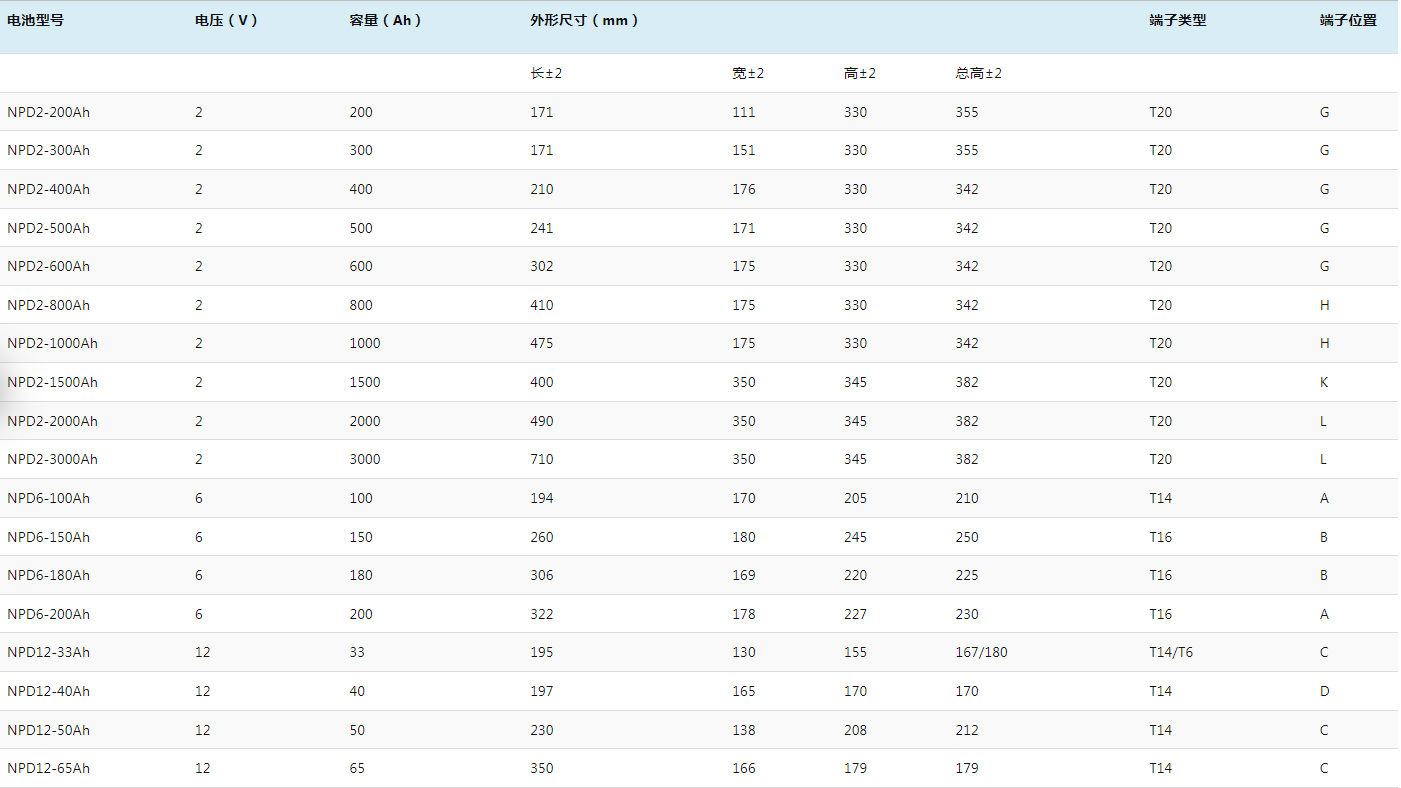Image resolution: width=1401 pixels, height=788 pixels.
Task: Click the NPD12-33Ah model name
Action: 48,652
